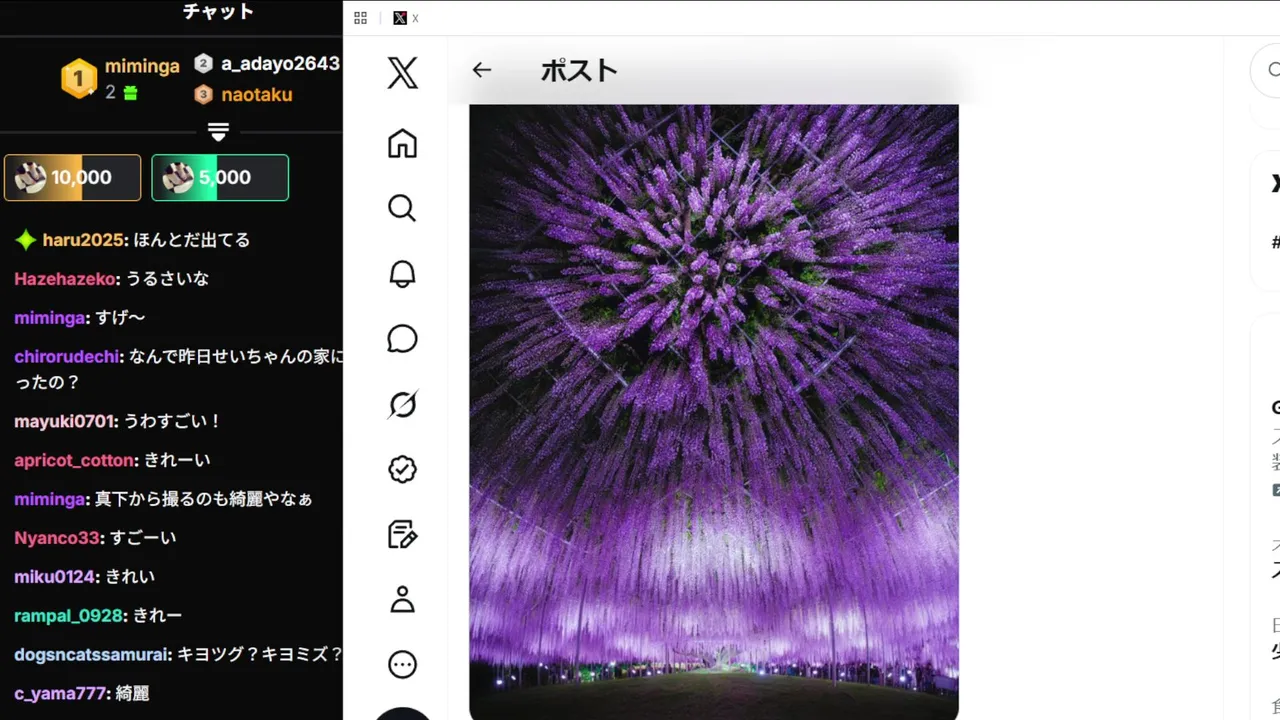Expand the chat leaderboard chevron
The image size is (1280, 720).
pos(218,132)
